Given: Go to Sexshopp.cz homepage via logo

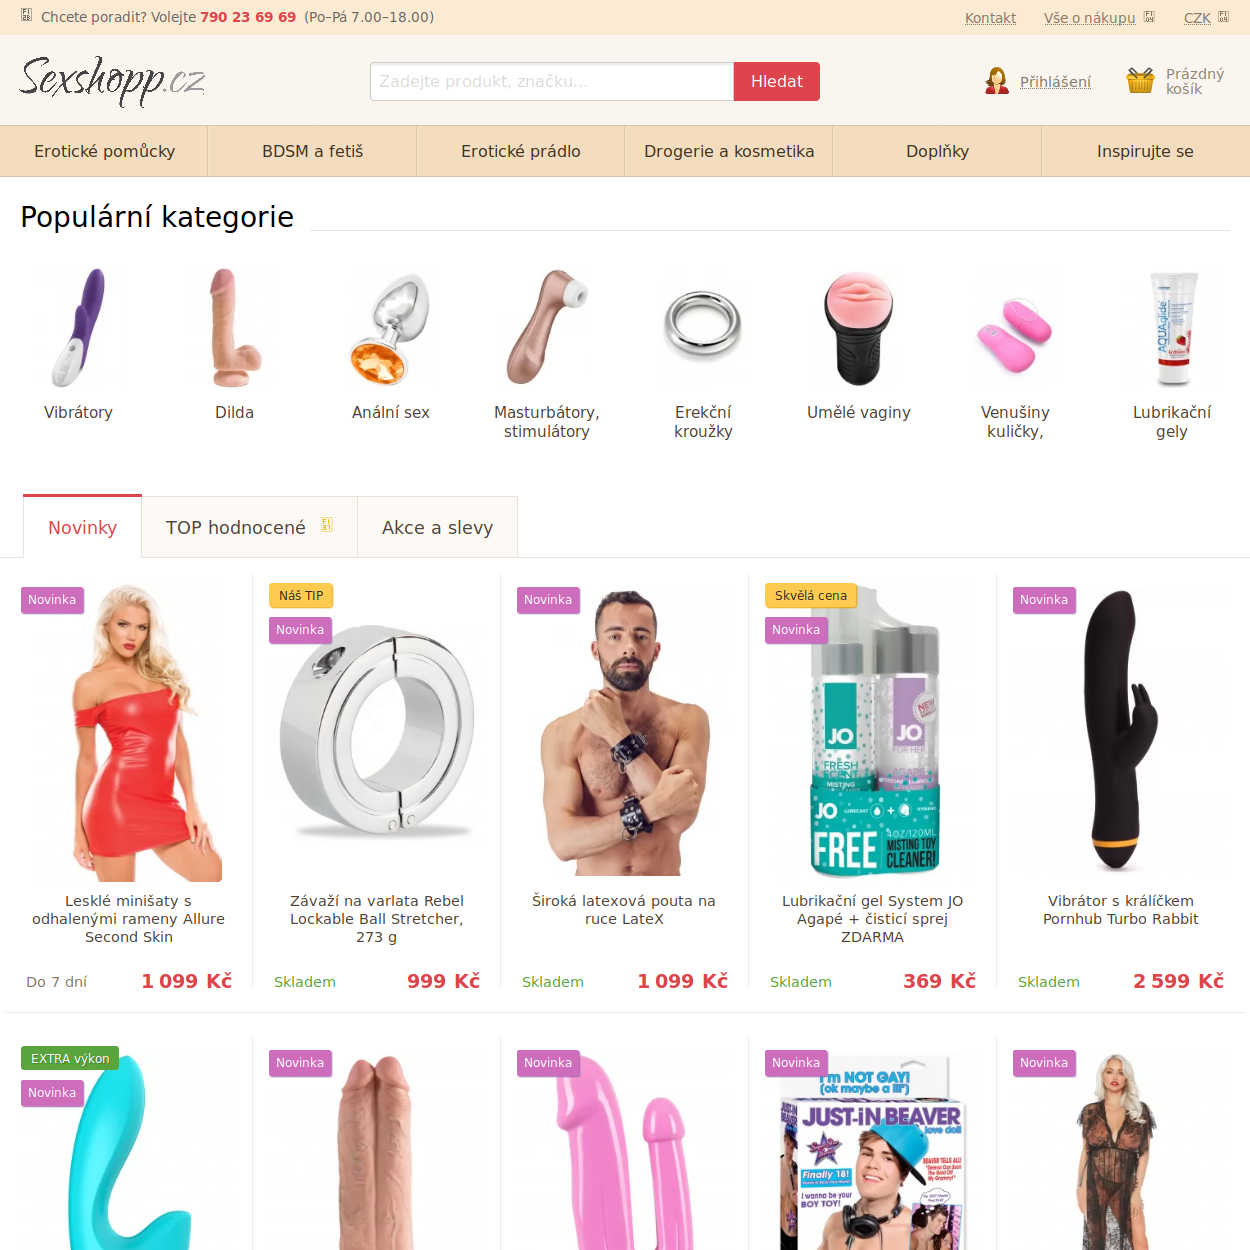Looking at the screenshot, I should [x=113, y=80].
